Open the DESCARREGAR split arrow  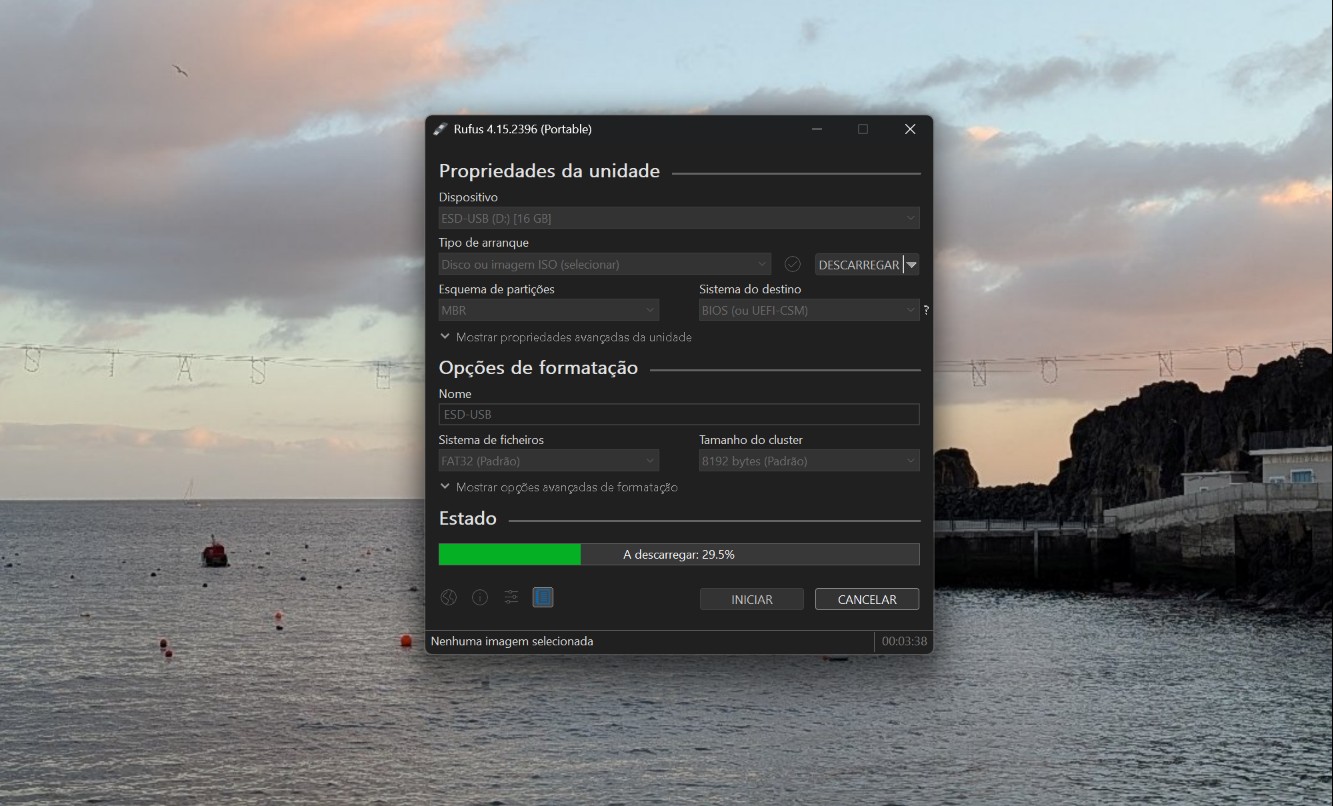point(911,264)
